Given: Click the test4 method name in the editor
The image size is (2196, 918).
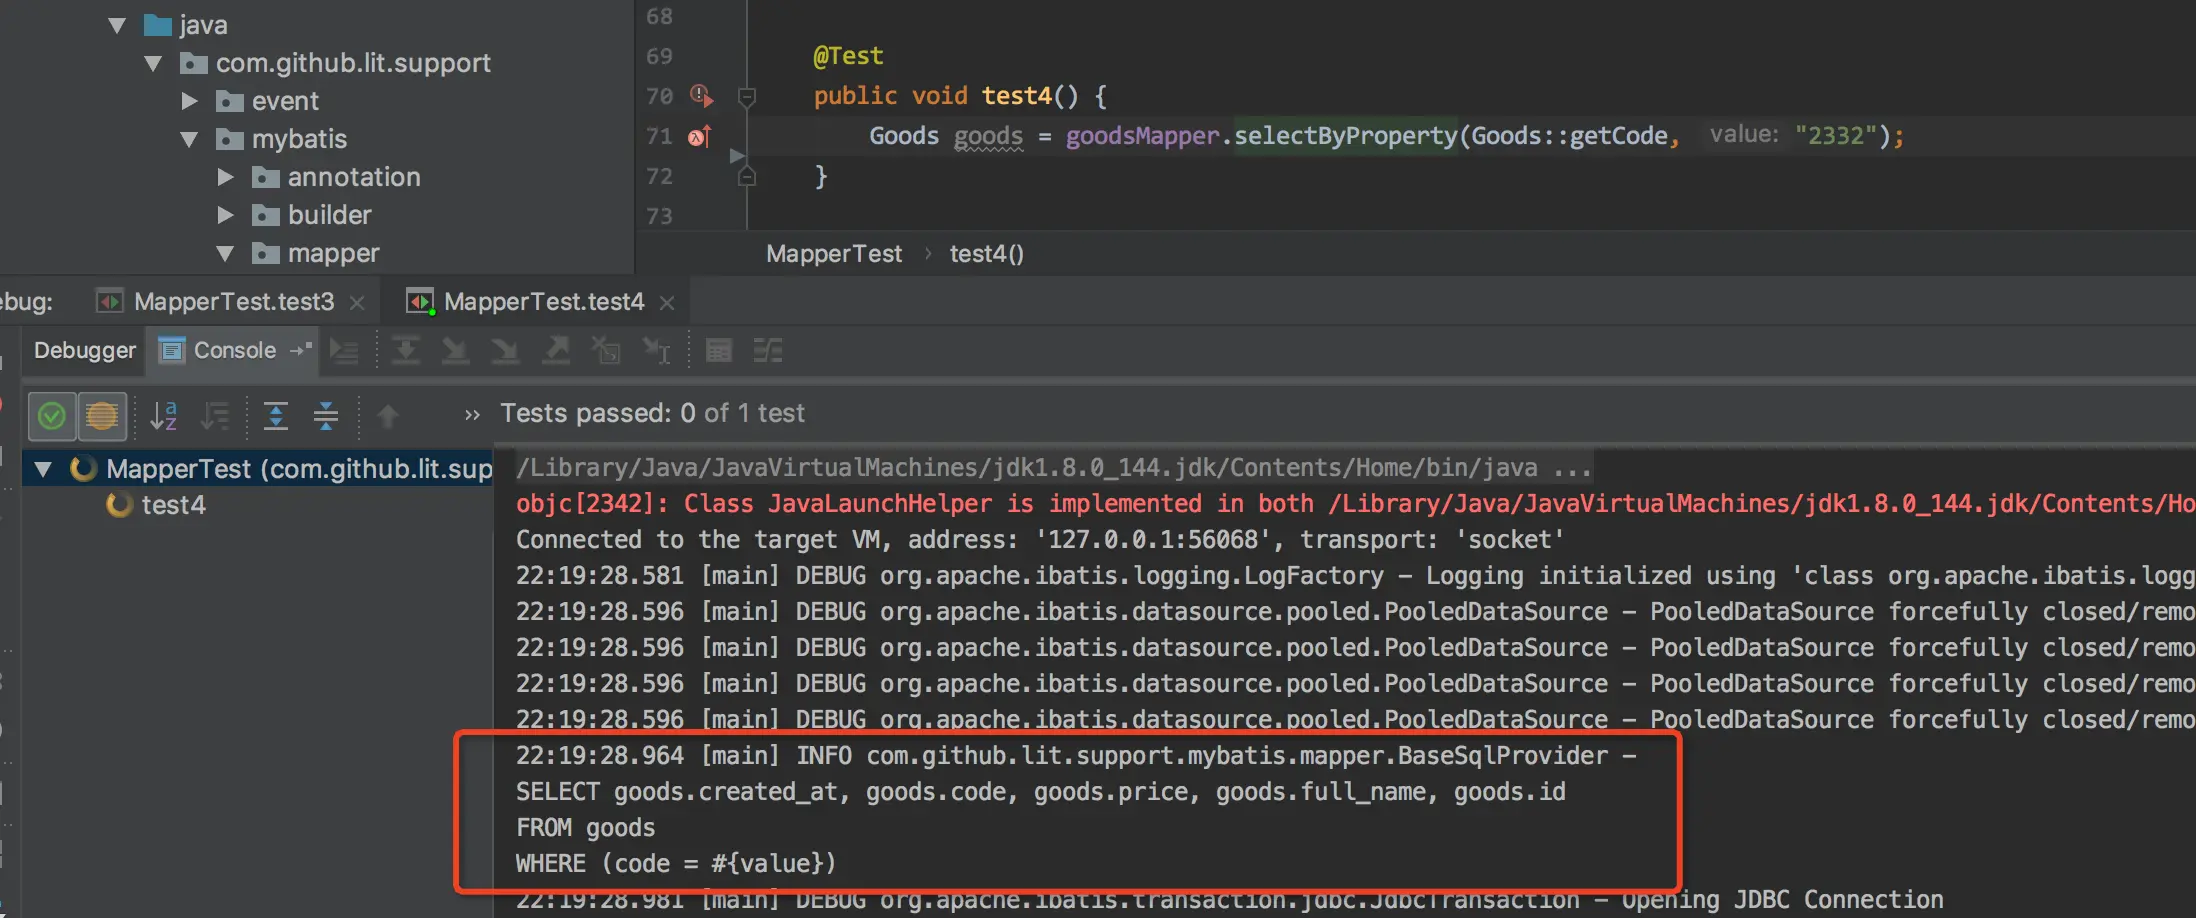Looking at the screenshot, I should [1017, 96].
